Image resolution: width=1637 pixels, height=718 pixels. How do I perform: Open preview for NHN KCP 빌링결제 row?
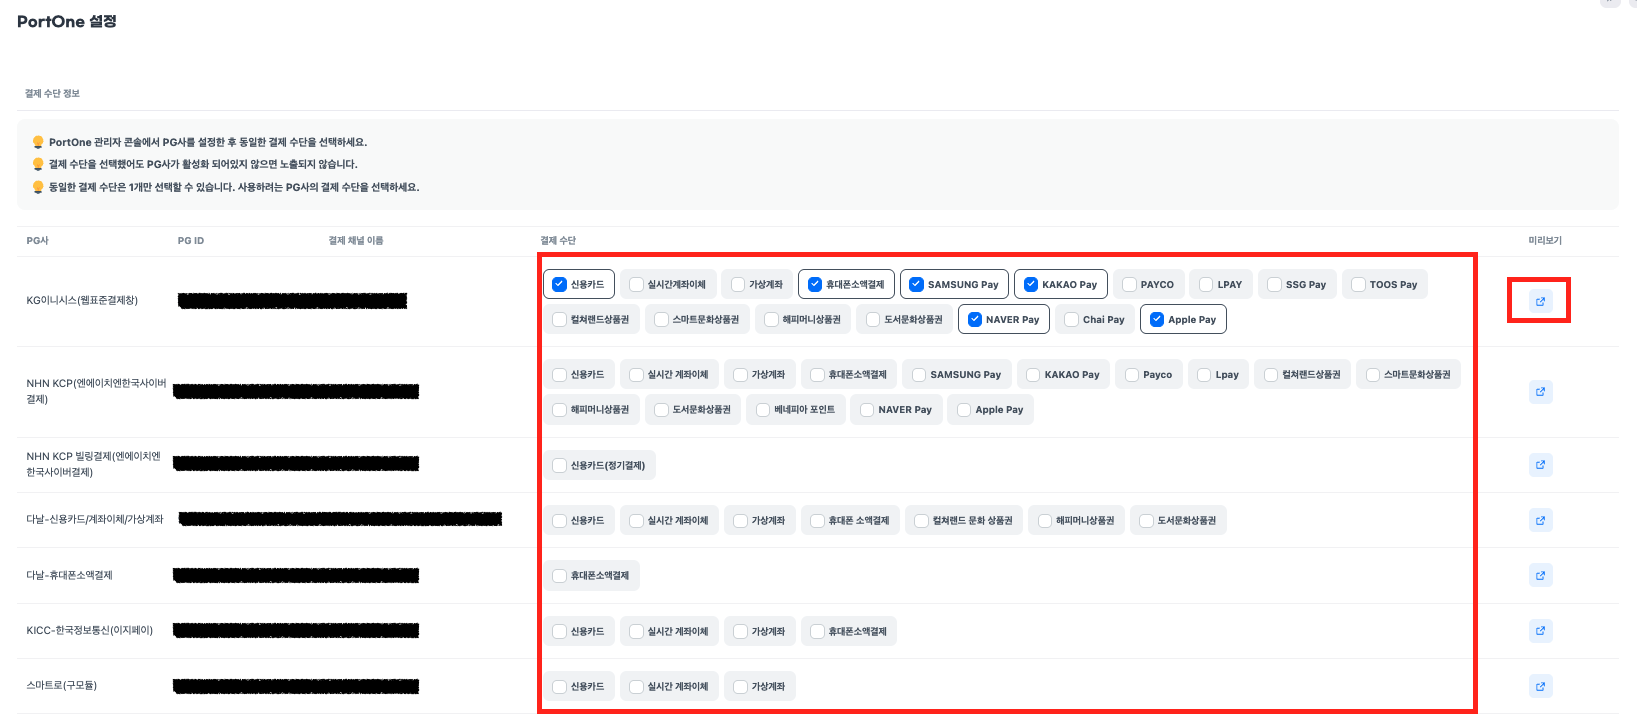pyautogui.click(x=1540, y=465)
